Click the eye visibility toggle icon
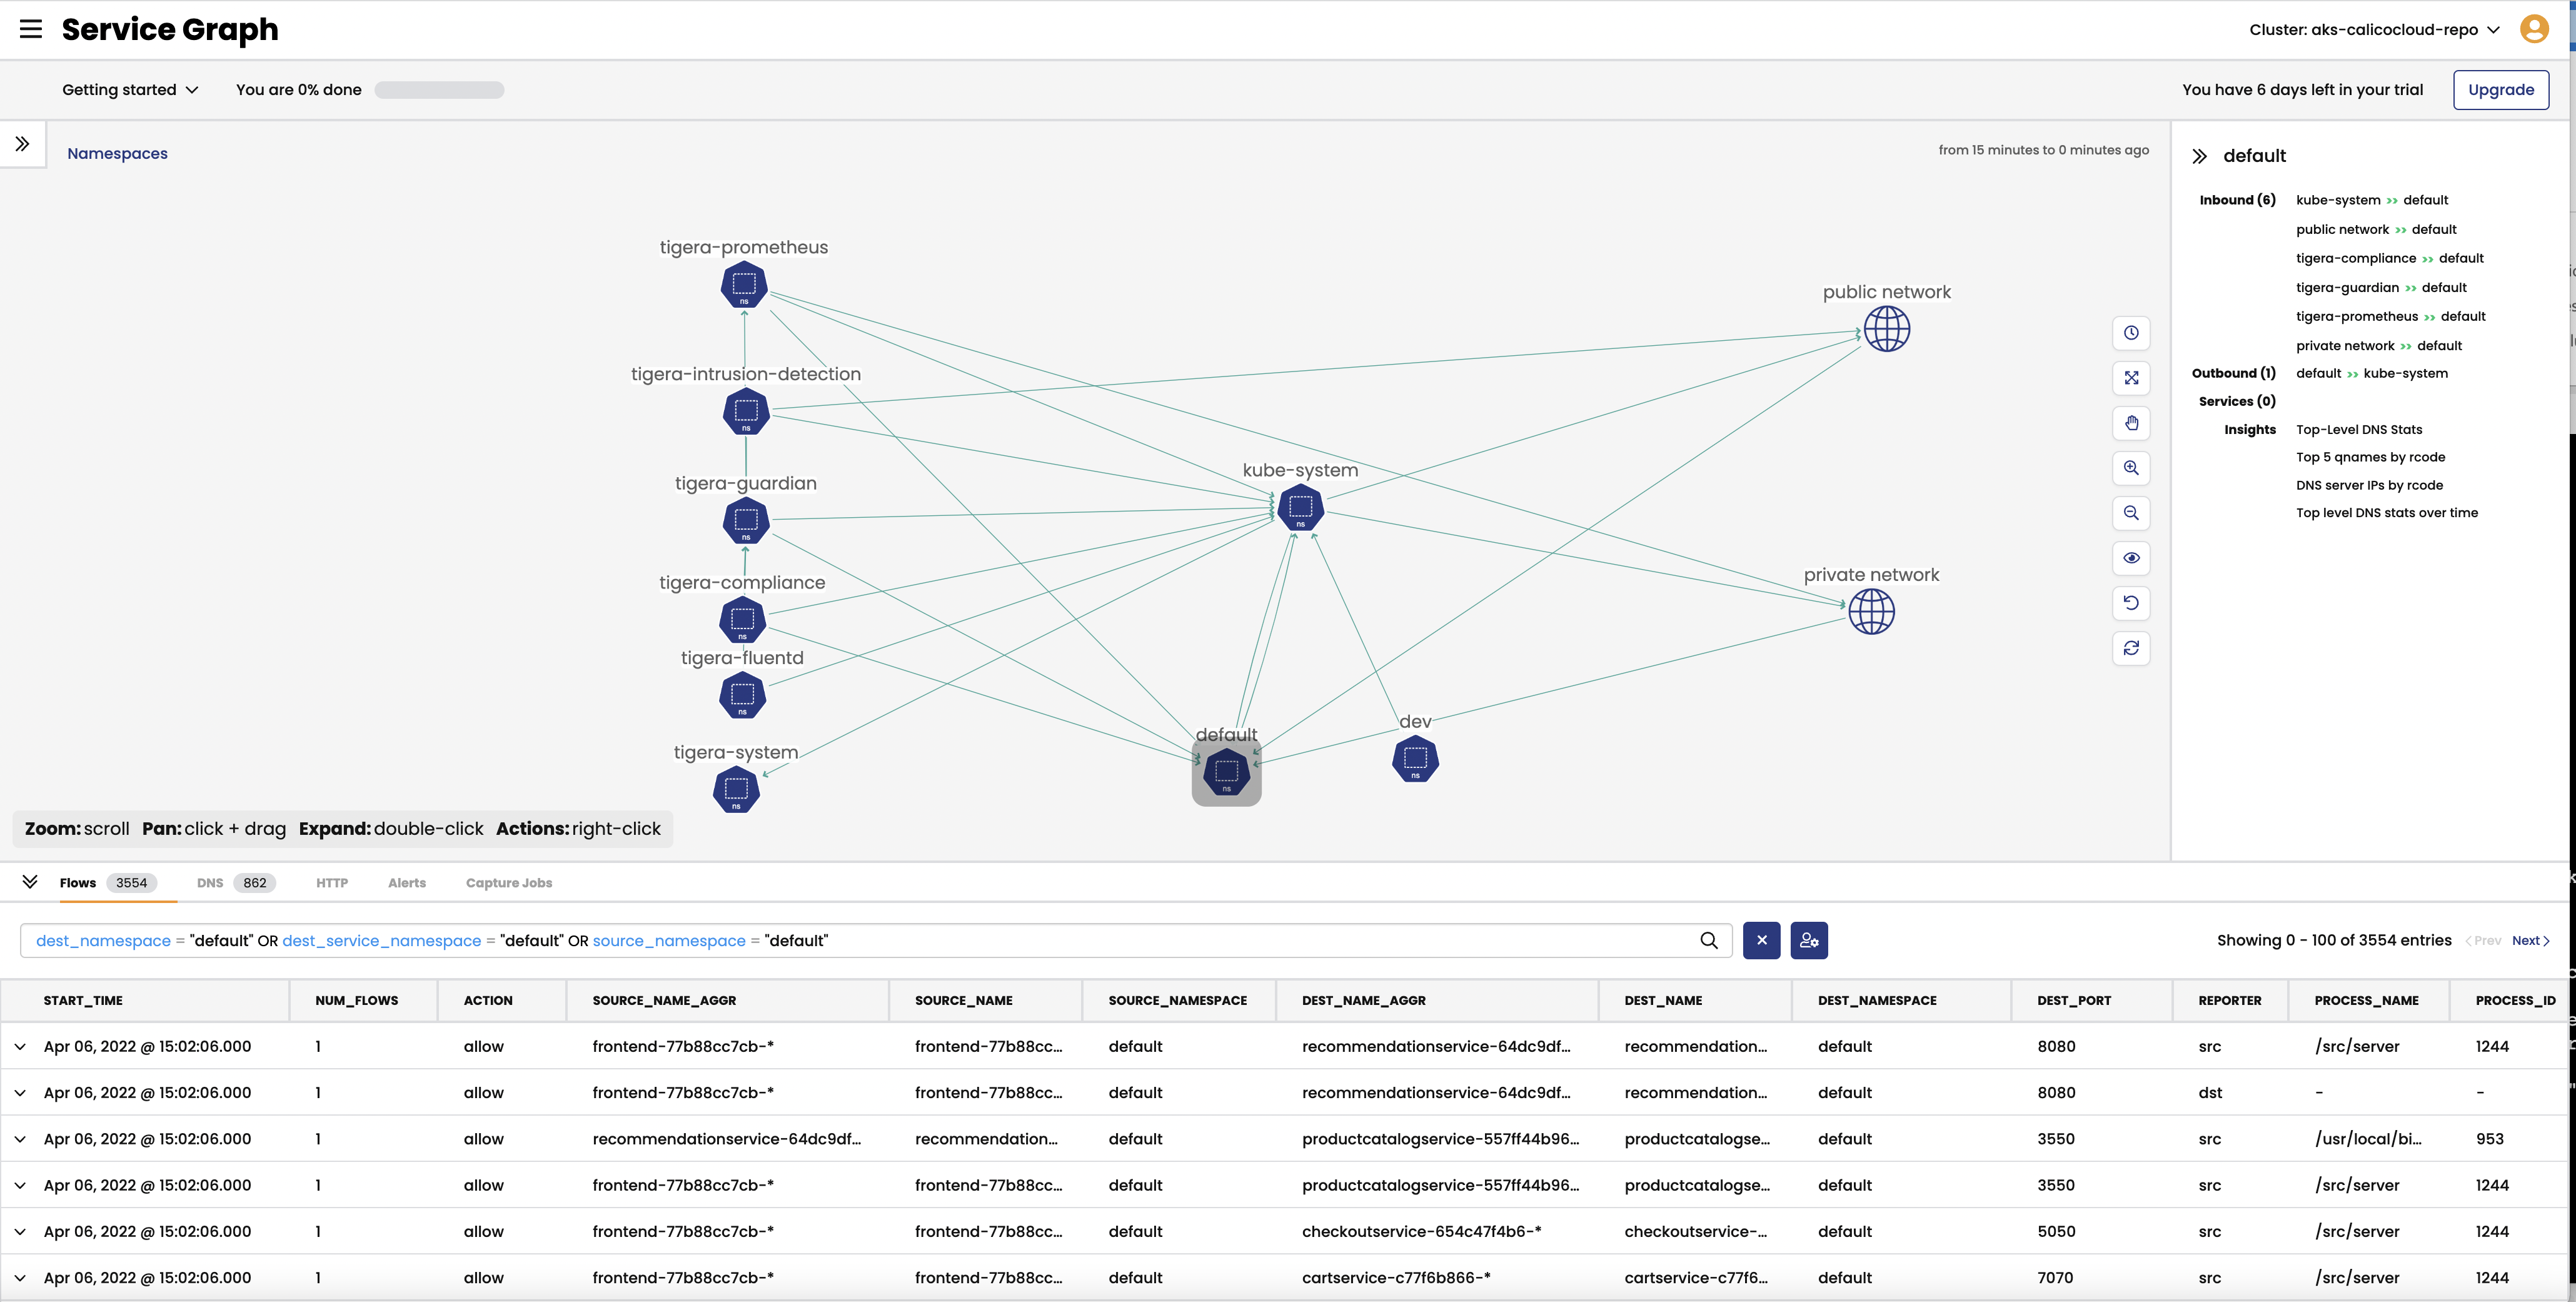2576x1302 pixels. tap(2131, 557)
